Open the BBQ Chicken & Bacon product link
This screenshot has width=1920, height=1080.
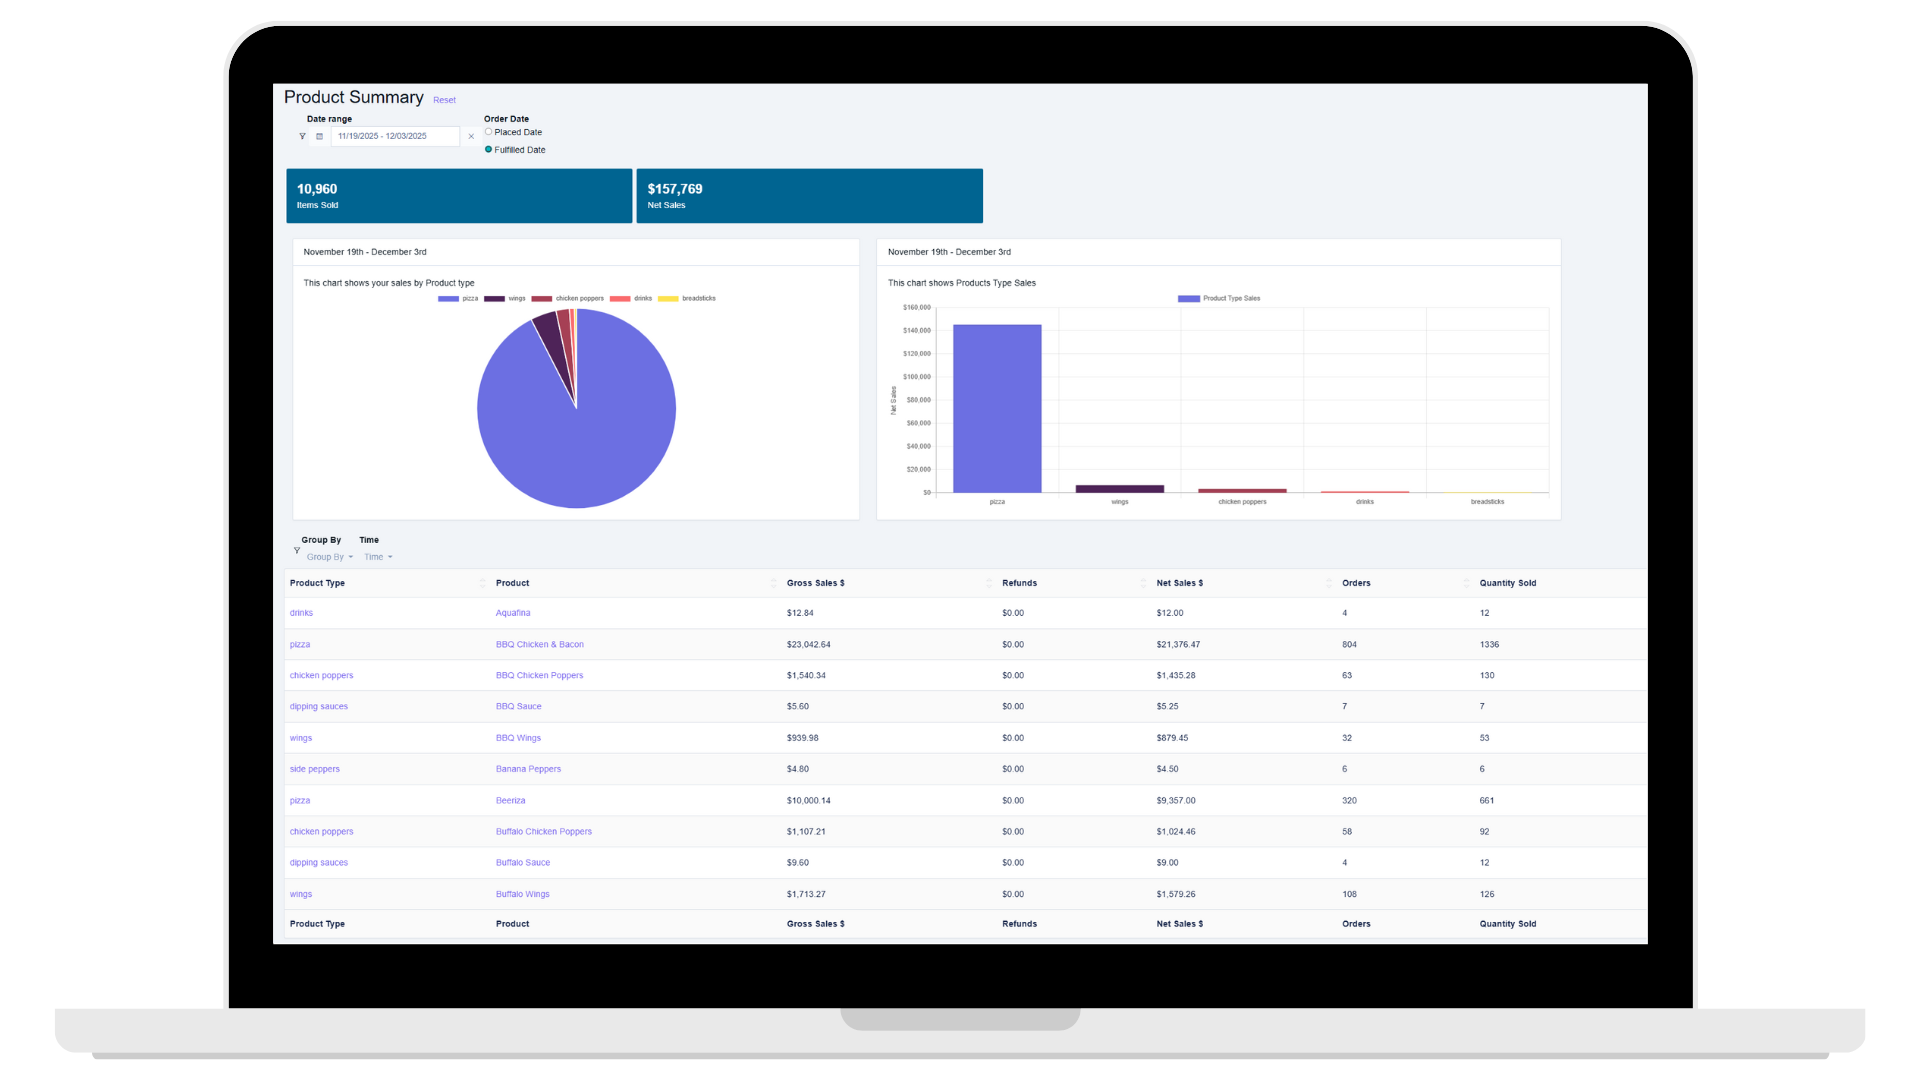pos(539,645)
